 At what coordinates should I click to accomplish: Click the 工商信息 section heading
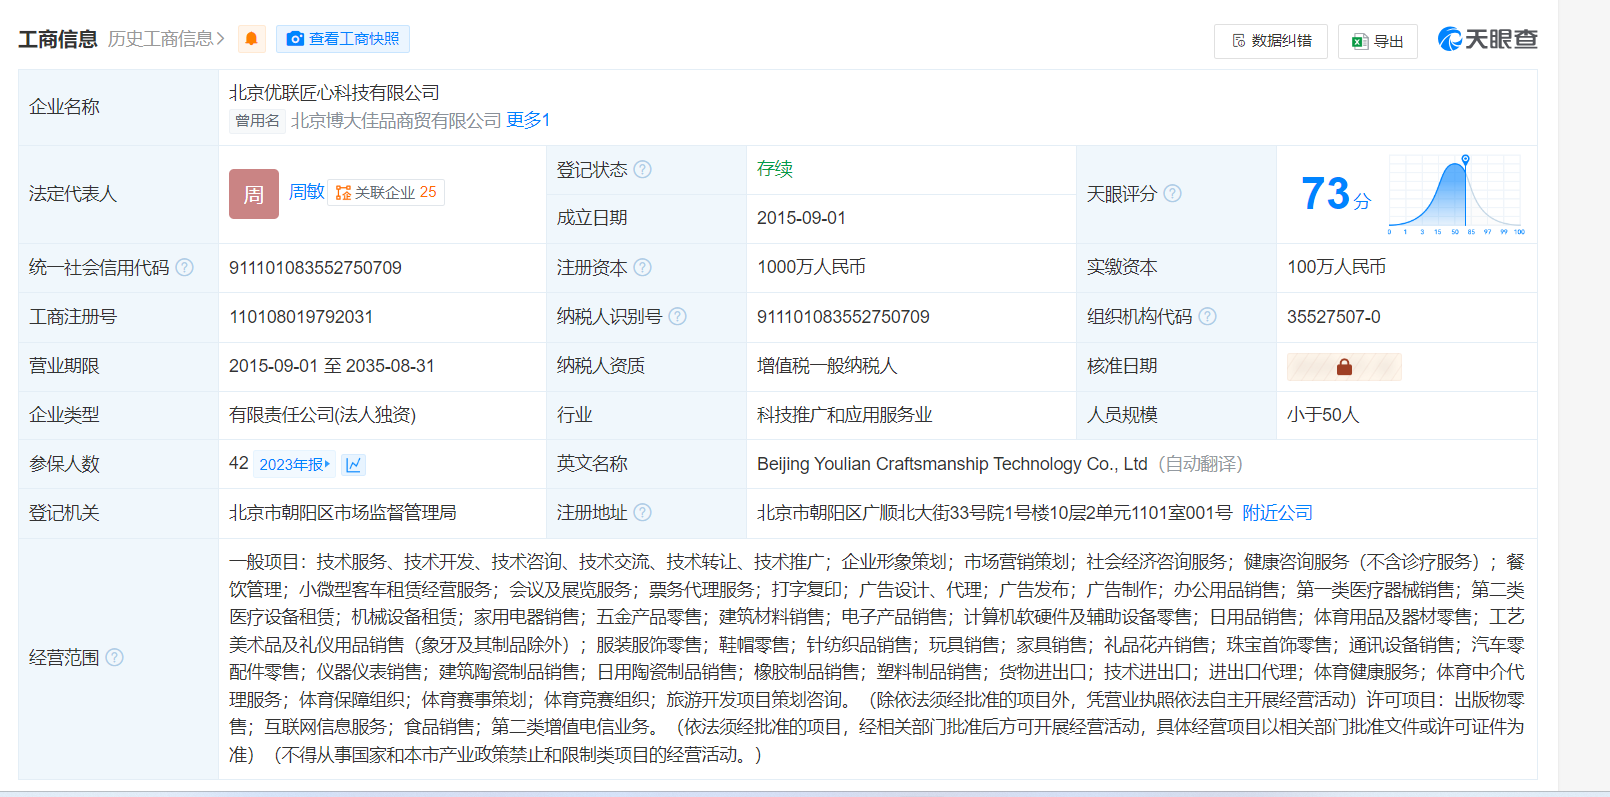[58, 39]
